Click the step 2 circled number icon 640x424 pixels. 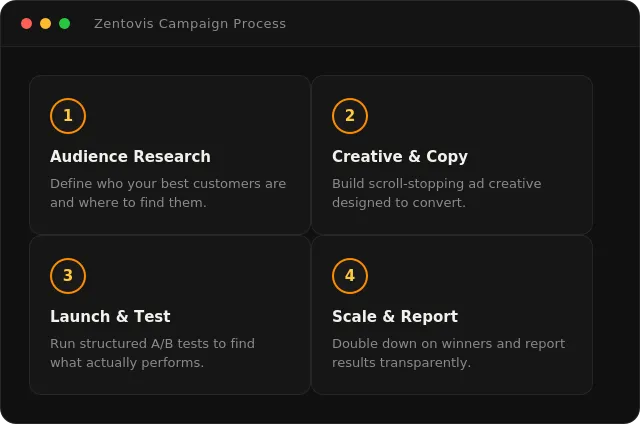(350, 116)
